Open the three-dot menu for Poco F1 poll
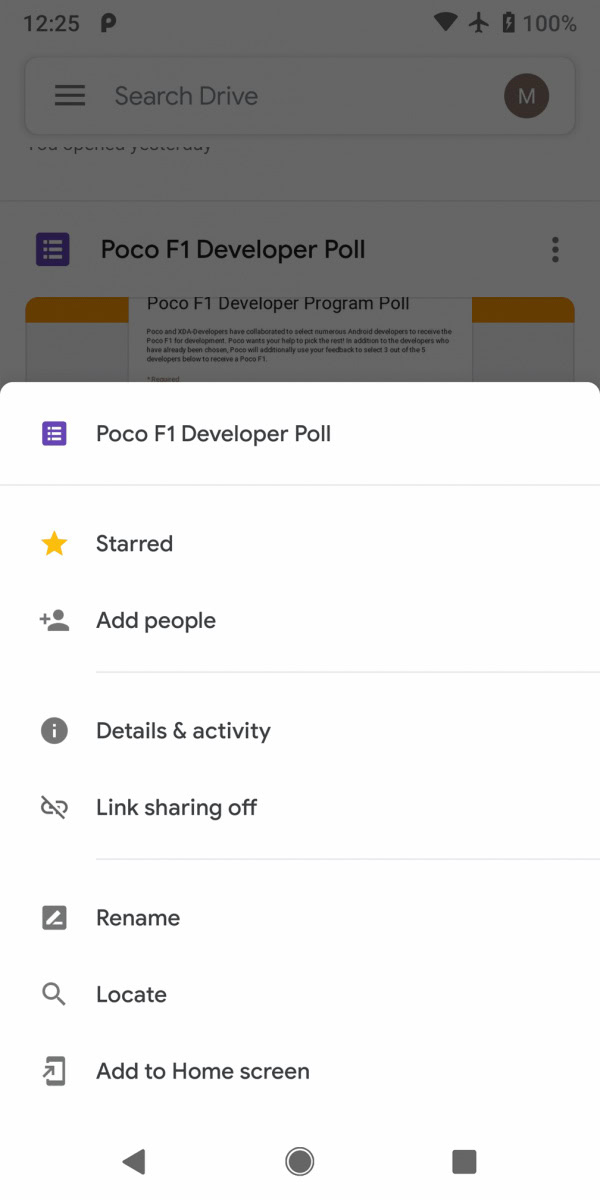This screenshot has width=600, height=1200. click(555, 250)
